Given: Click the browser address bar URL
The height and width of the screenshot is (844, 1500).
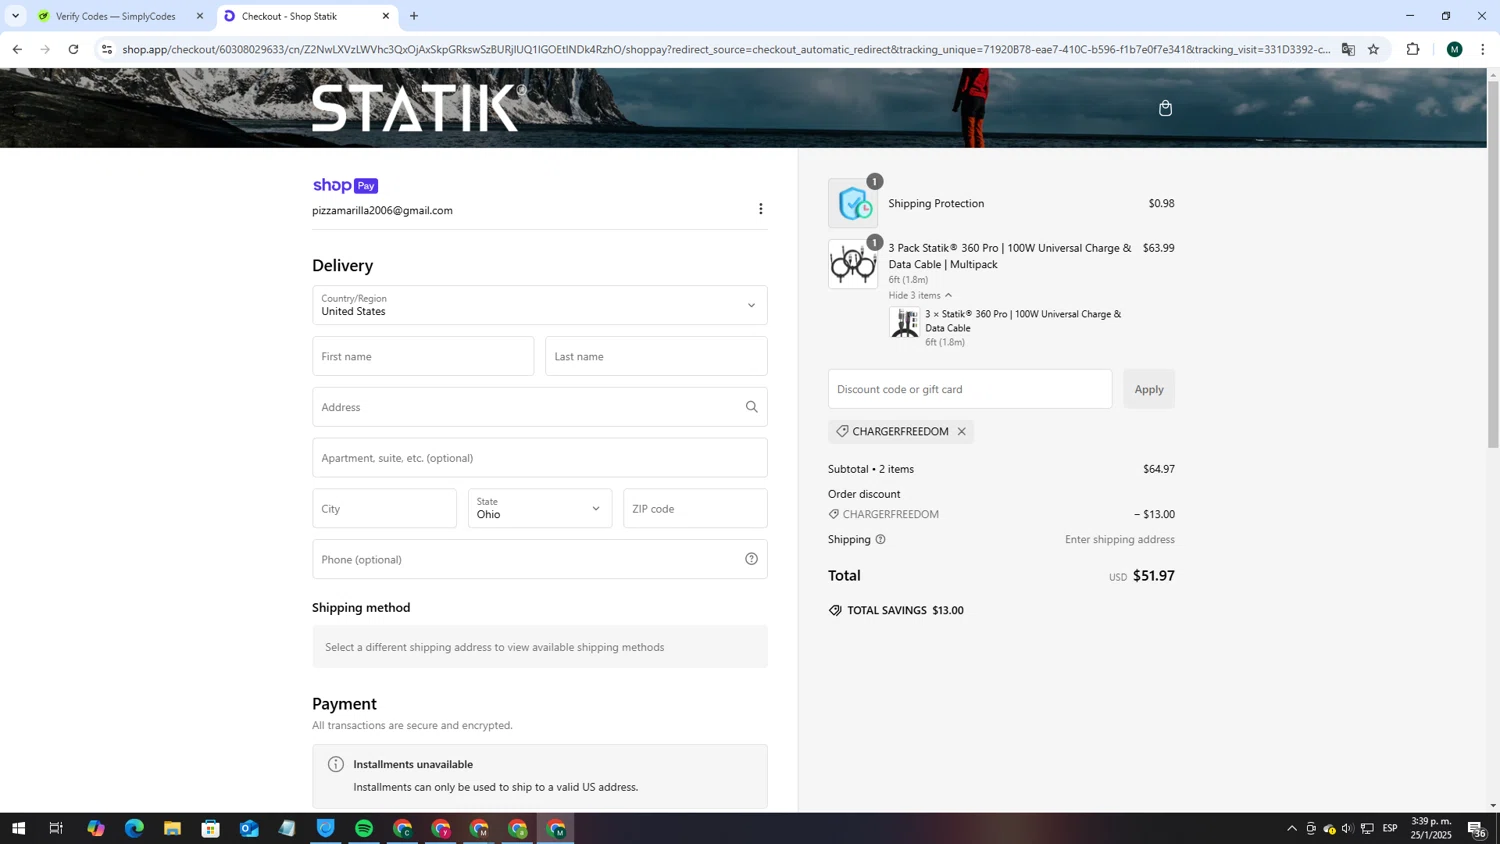Looking at the screenshot, I should [x=726, y=49].
